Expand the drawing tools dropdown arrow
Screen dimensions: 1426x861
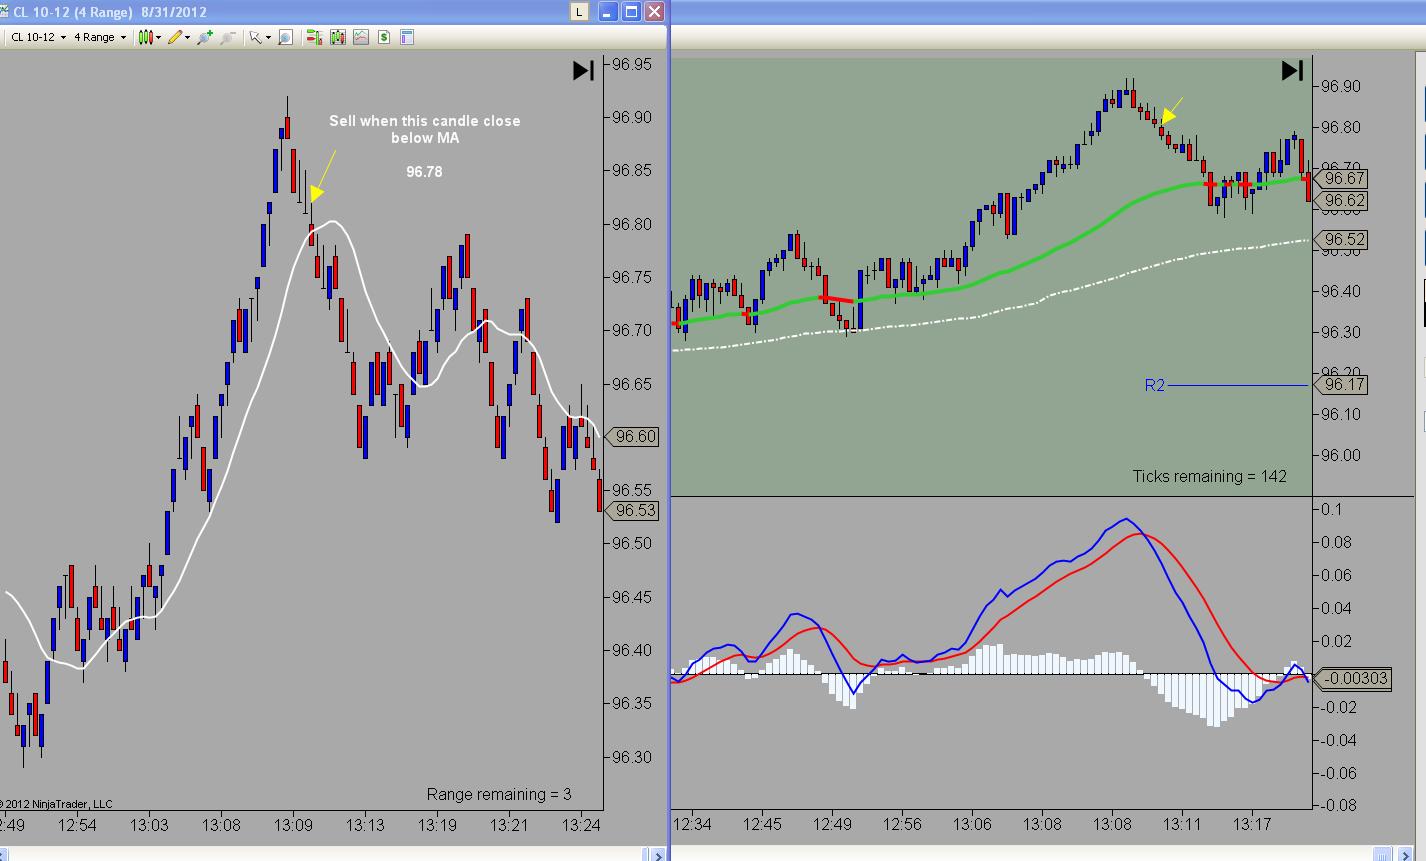tap(188, 38)
